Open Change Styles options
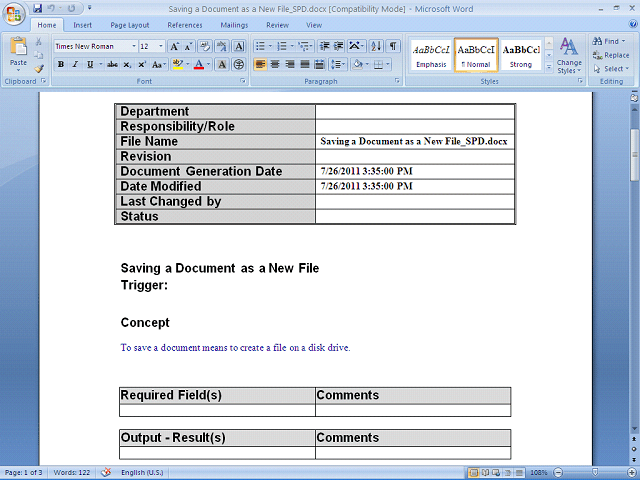The width and height of the screenshot is (640, 480). tap(569, 56)
